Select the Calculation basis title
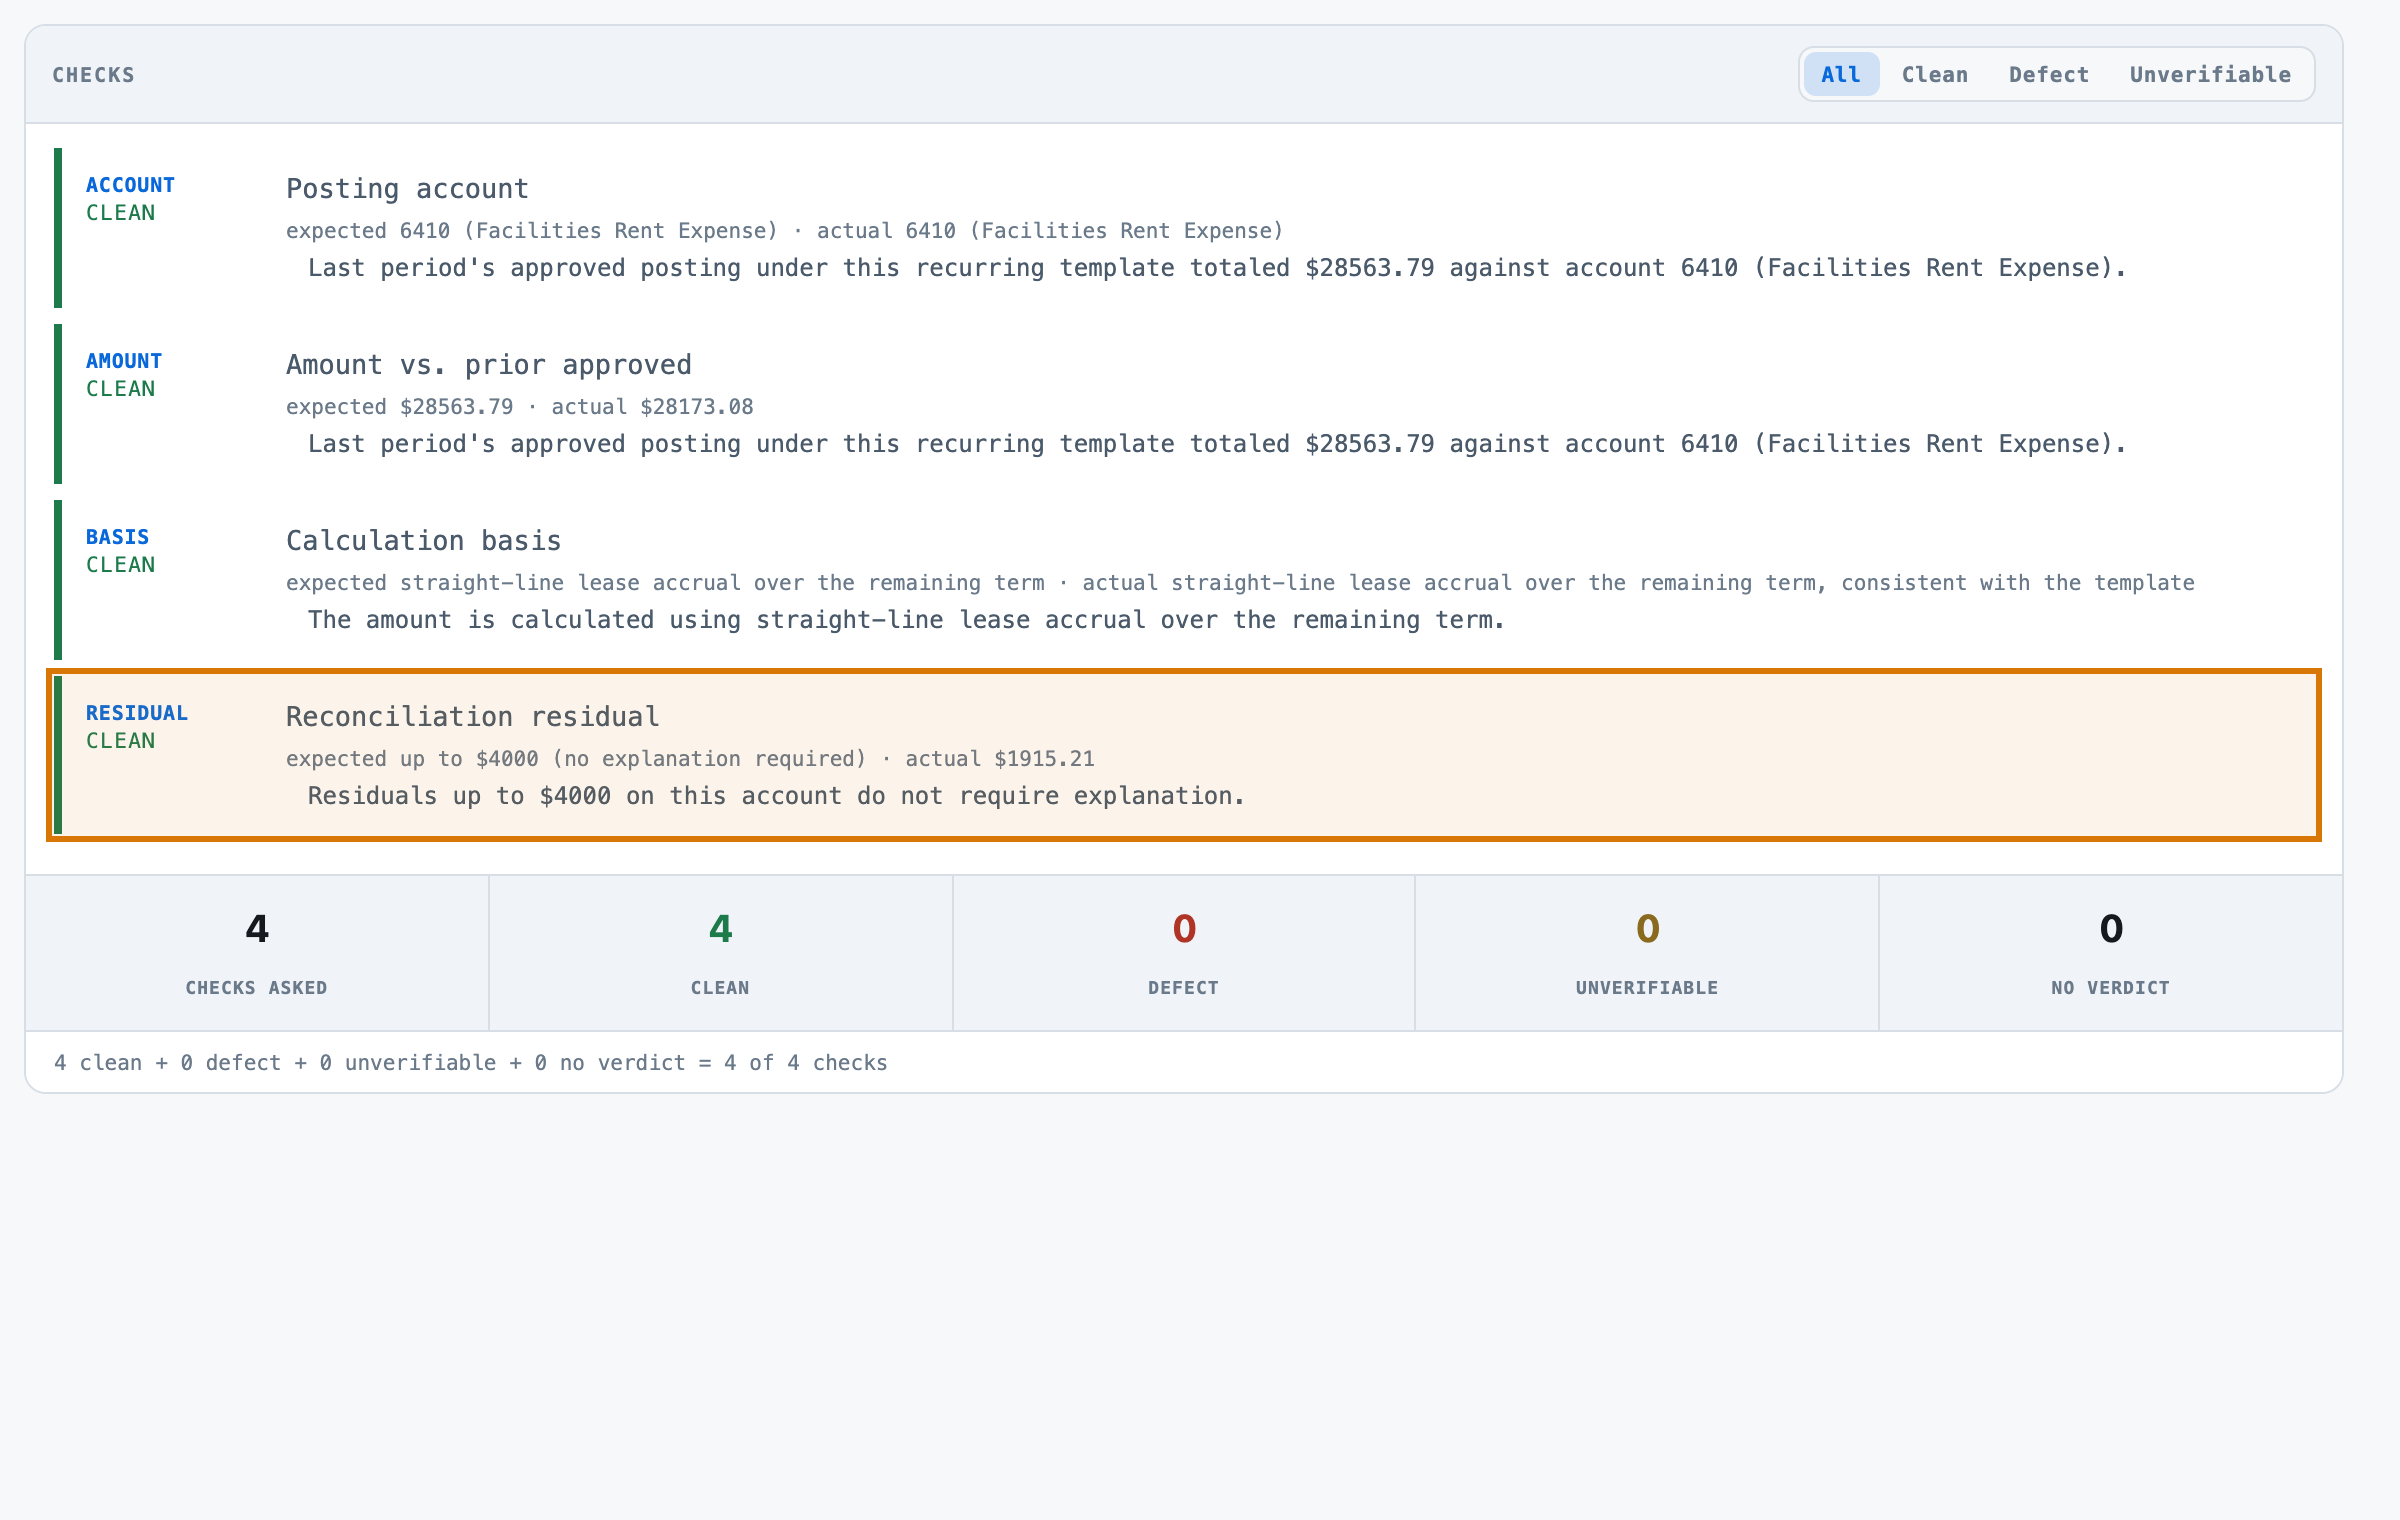 tap(424, 541)
